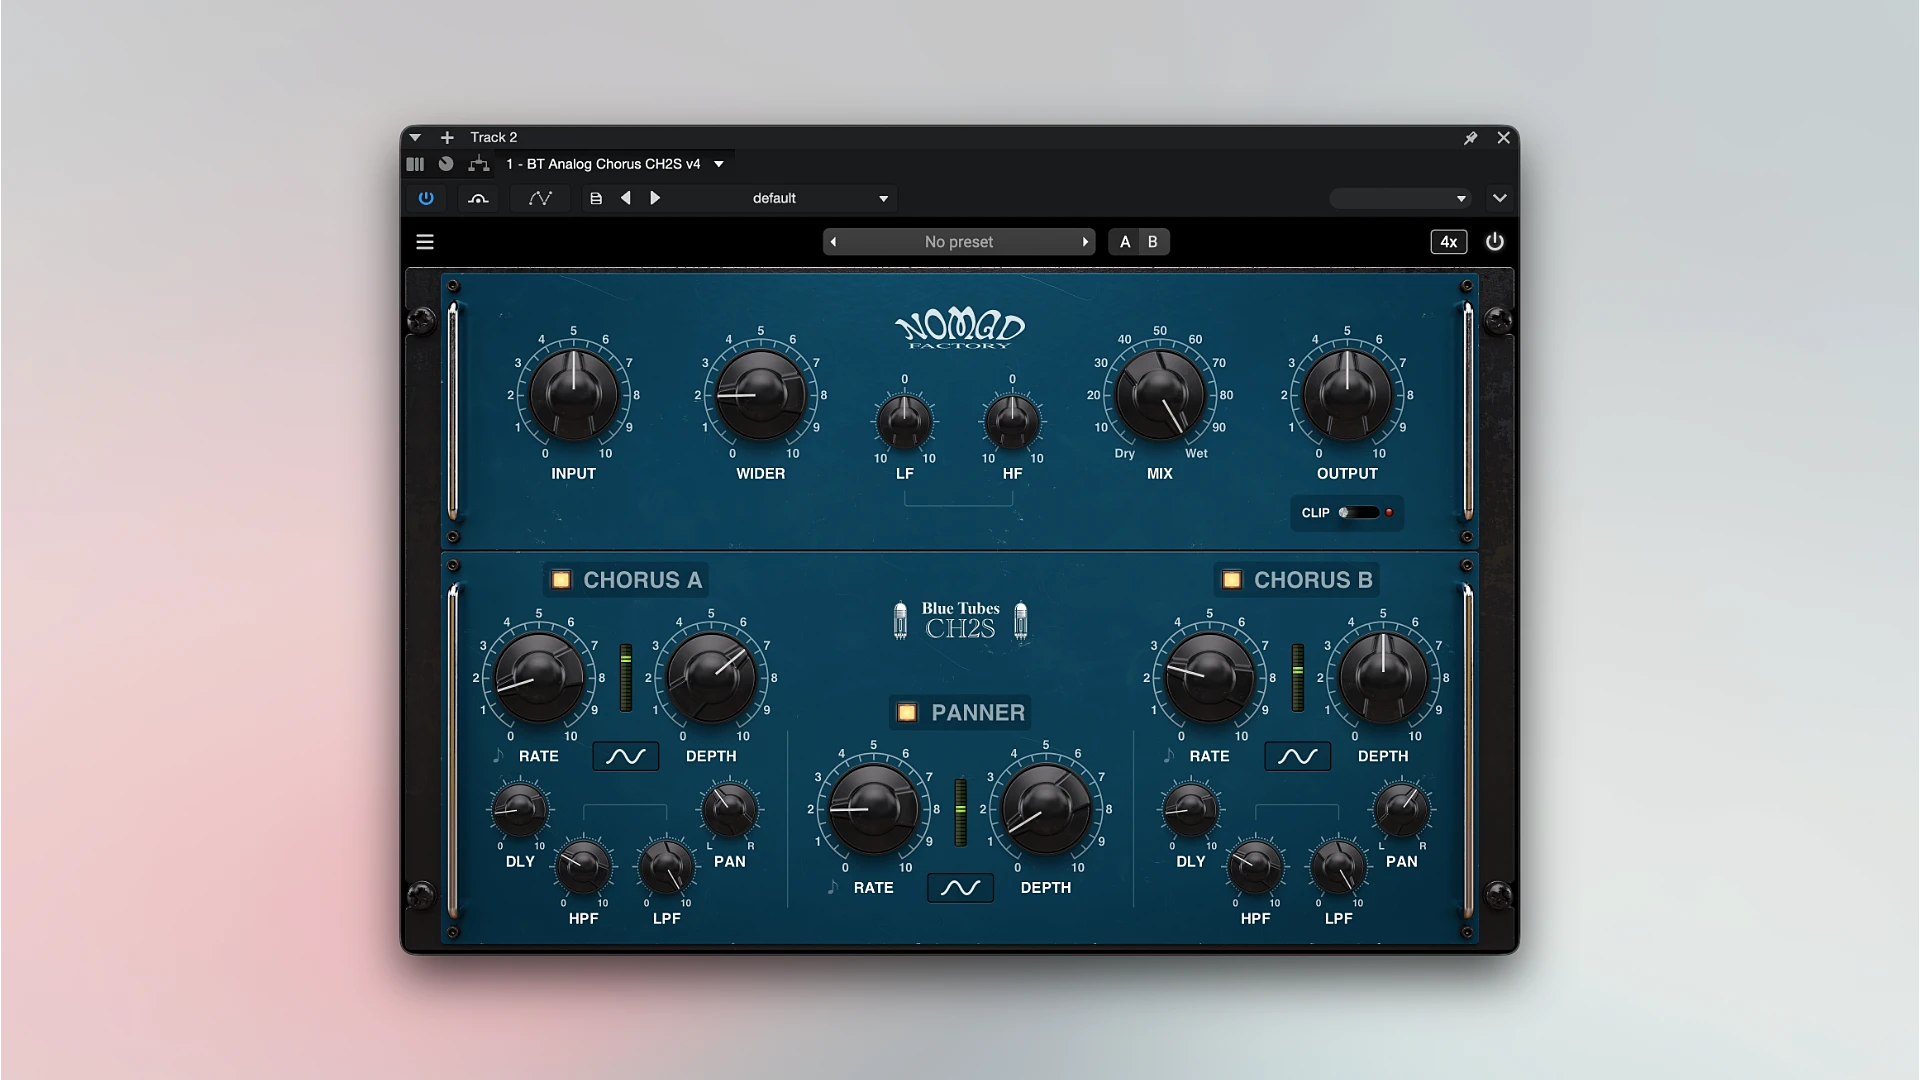Viewport: 1920px width, 1080px height.
Task: Toggle Chorus B rate tempo sync note
Action: tap(1168, 756)
